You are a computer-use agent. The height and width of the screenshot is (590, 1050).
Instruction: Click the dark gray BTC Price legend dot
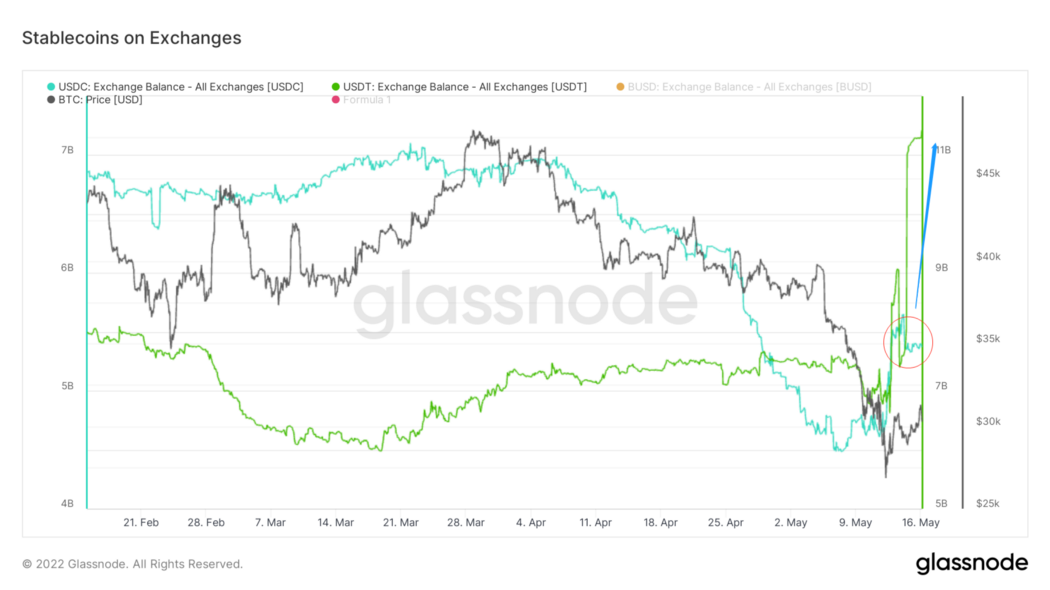52,100
